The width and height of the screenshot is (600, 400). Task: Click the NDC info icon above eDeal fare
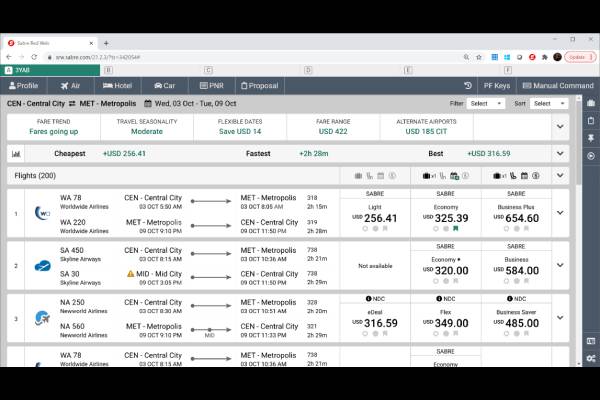coord(368,299)
